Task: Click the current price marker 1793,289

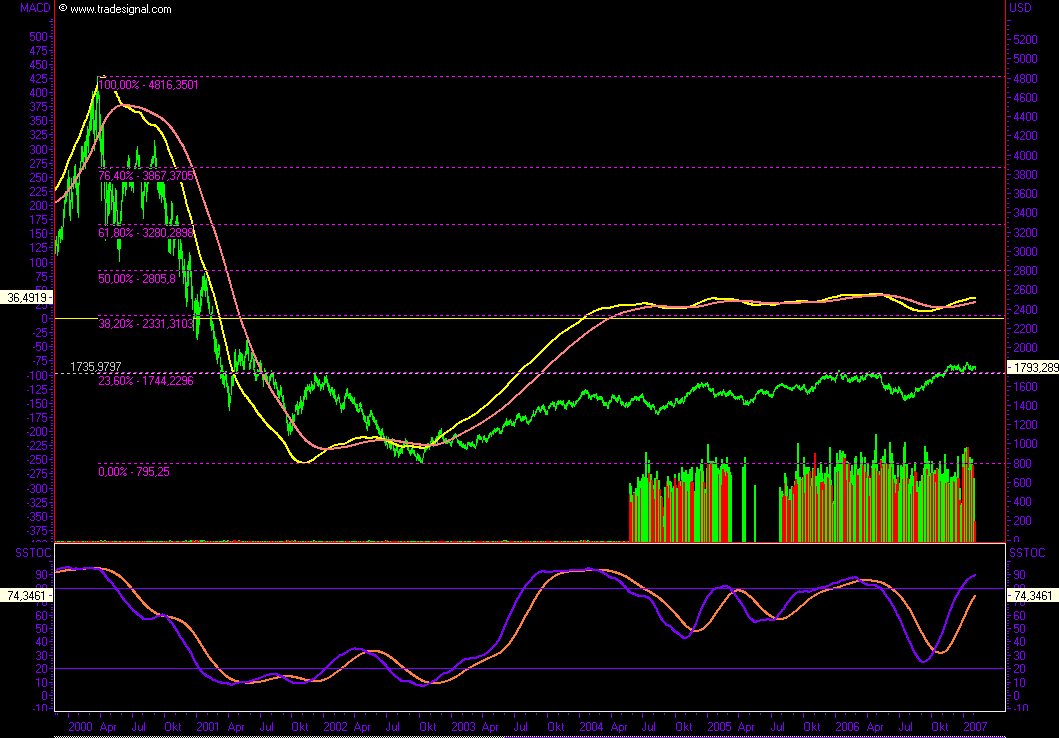Action: click(x=1034, y=368)
